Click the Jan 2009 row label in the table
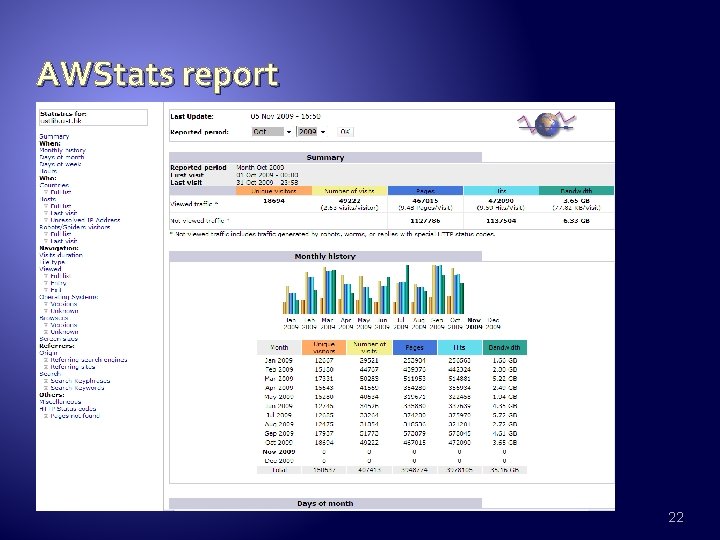Image resolution: width=720 pixels, height=540 pixels. 279,360
